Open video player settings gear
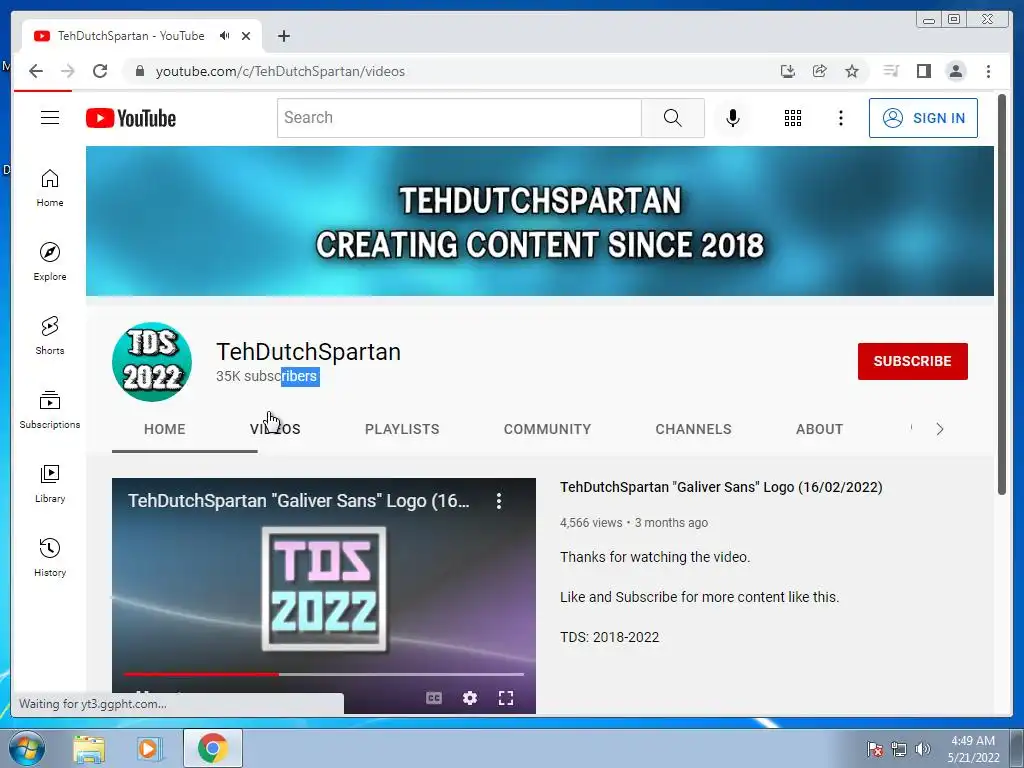The image size is (1024, 768). [470, 698]
